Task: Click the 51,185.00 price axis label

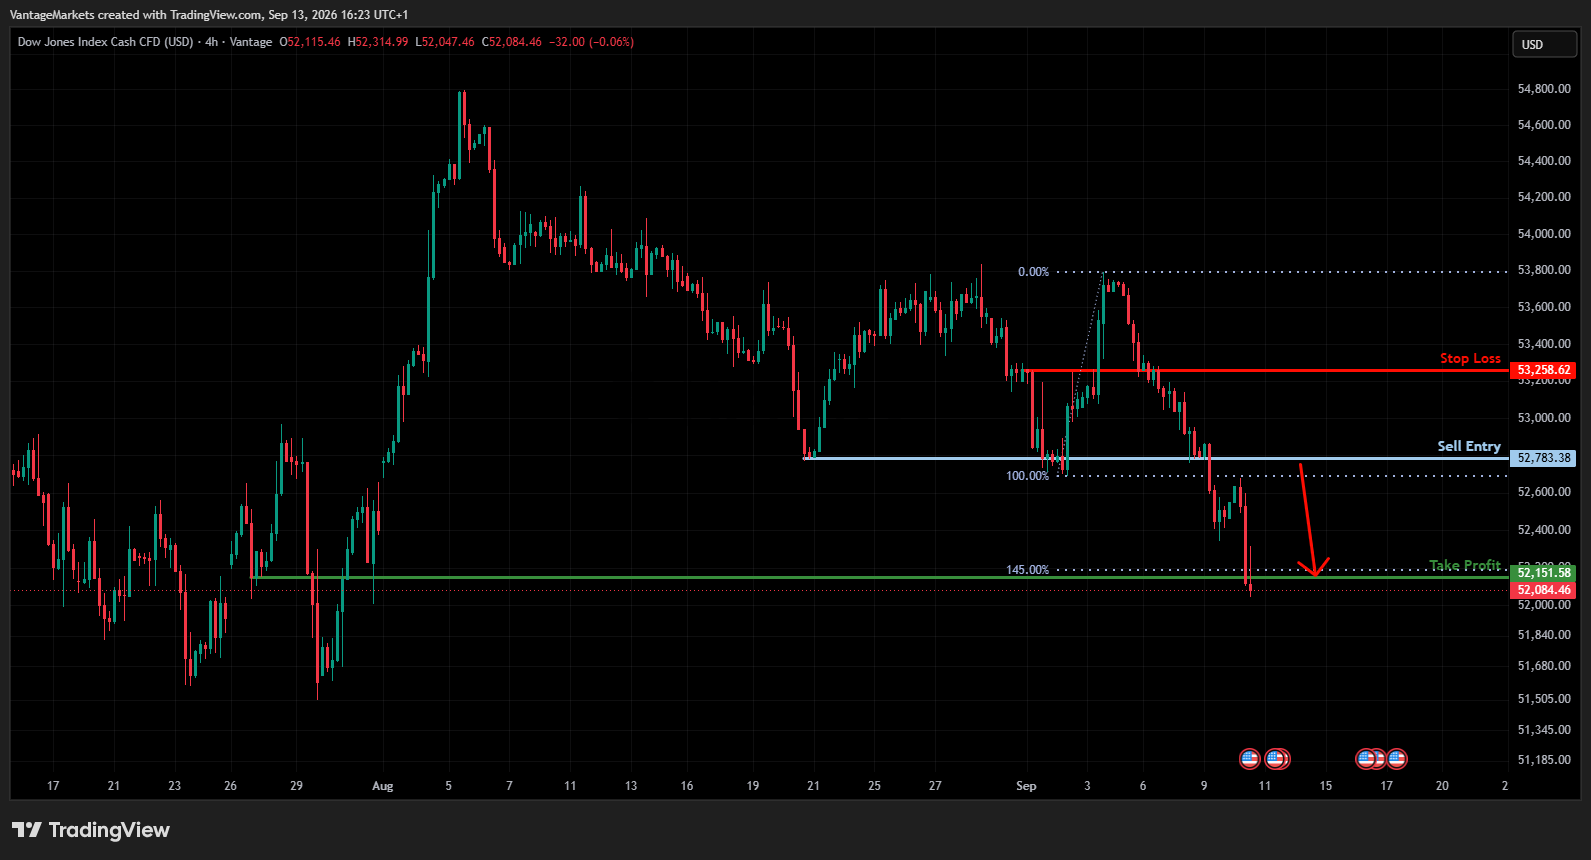Action: 1544,760
